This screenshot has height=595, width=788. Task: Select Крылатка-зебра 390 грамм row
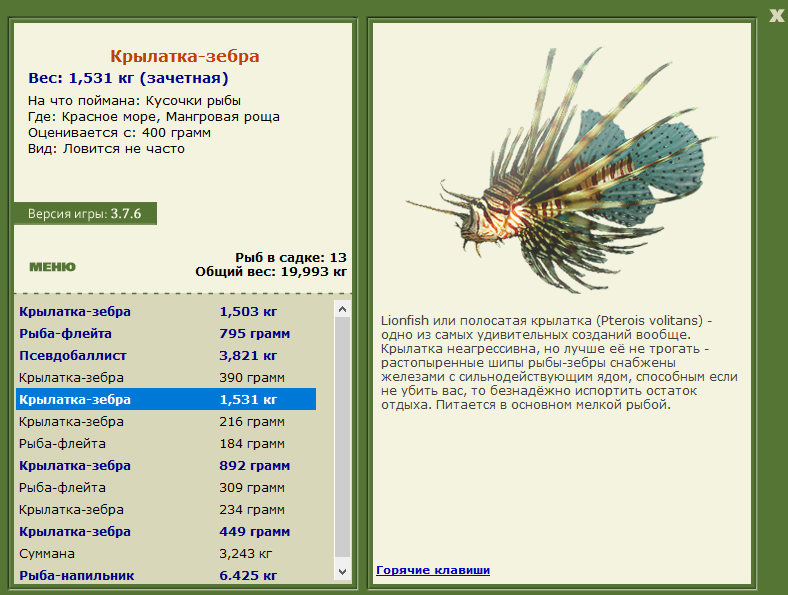[166, 378]
